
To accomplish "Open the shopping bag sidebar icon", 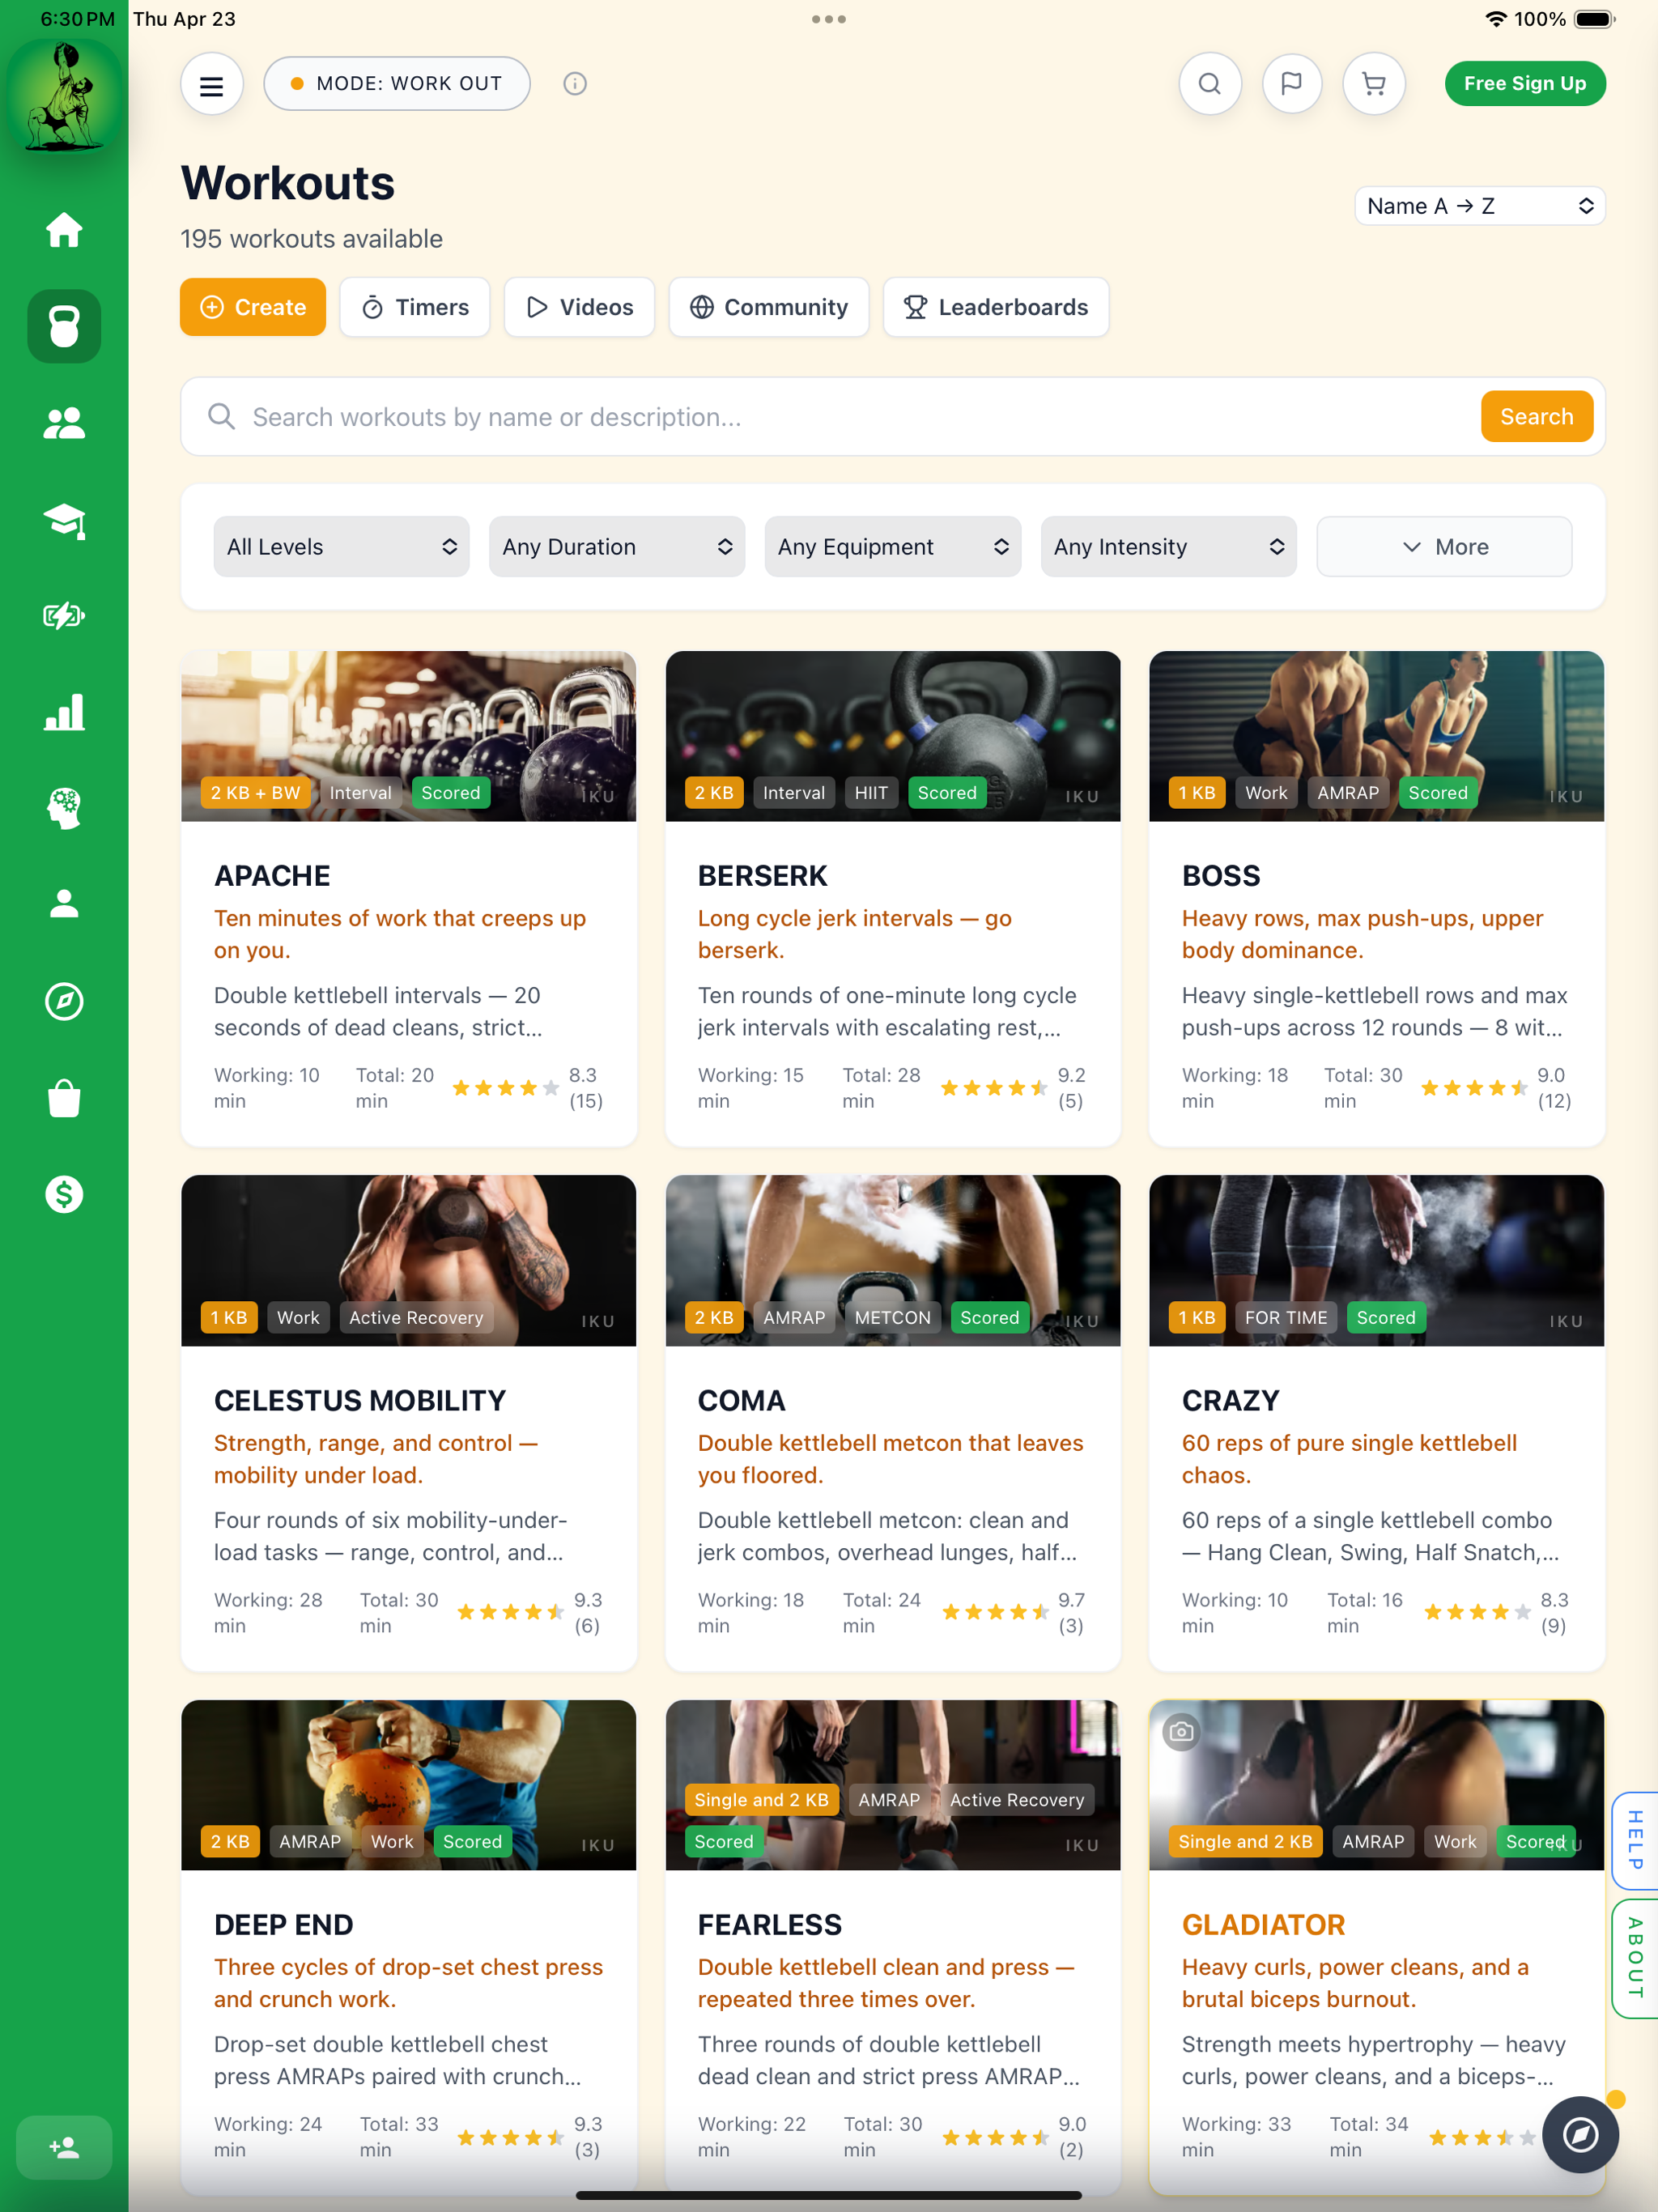I will 64,1097.
